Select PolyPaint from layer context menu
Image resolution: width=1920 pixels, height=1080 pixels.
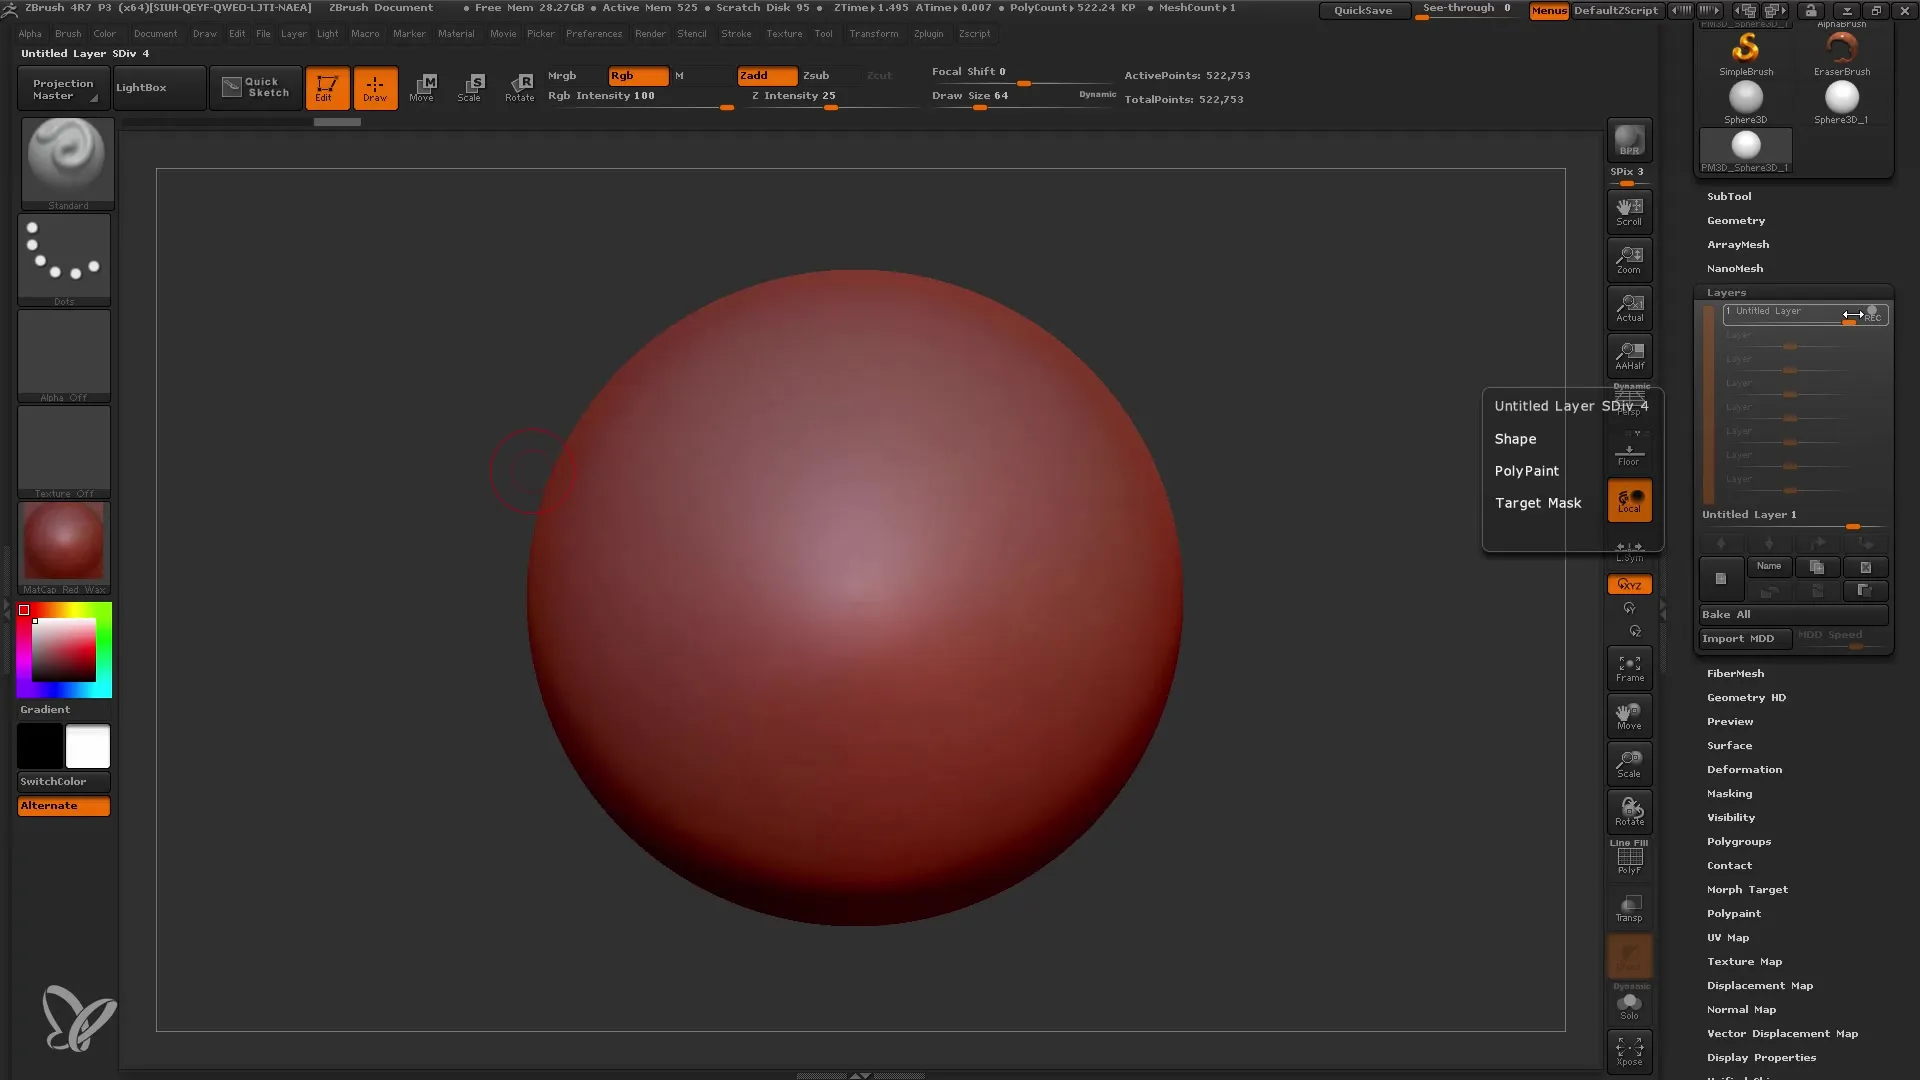[1526, 471]
